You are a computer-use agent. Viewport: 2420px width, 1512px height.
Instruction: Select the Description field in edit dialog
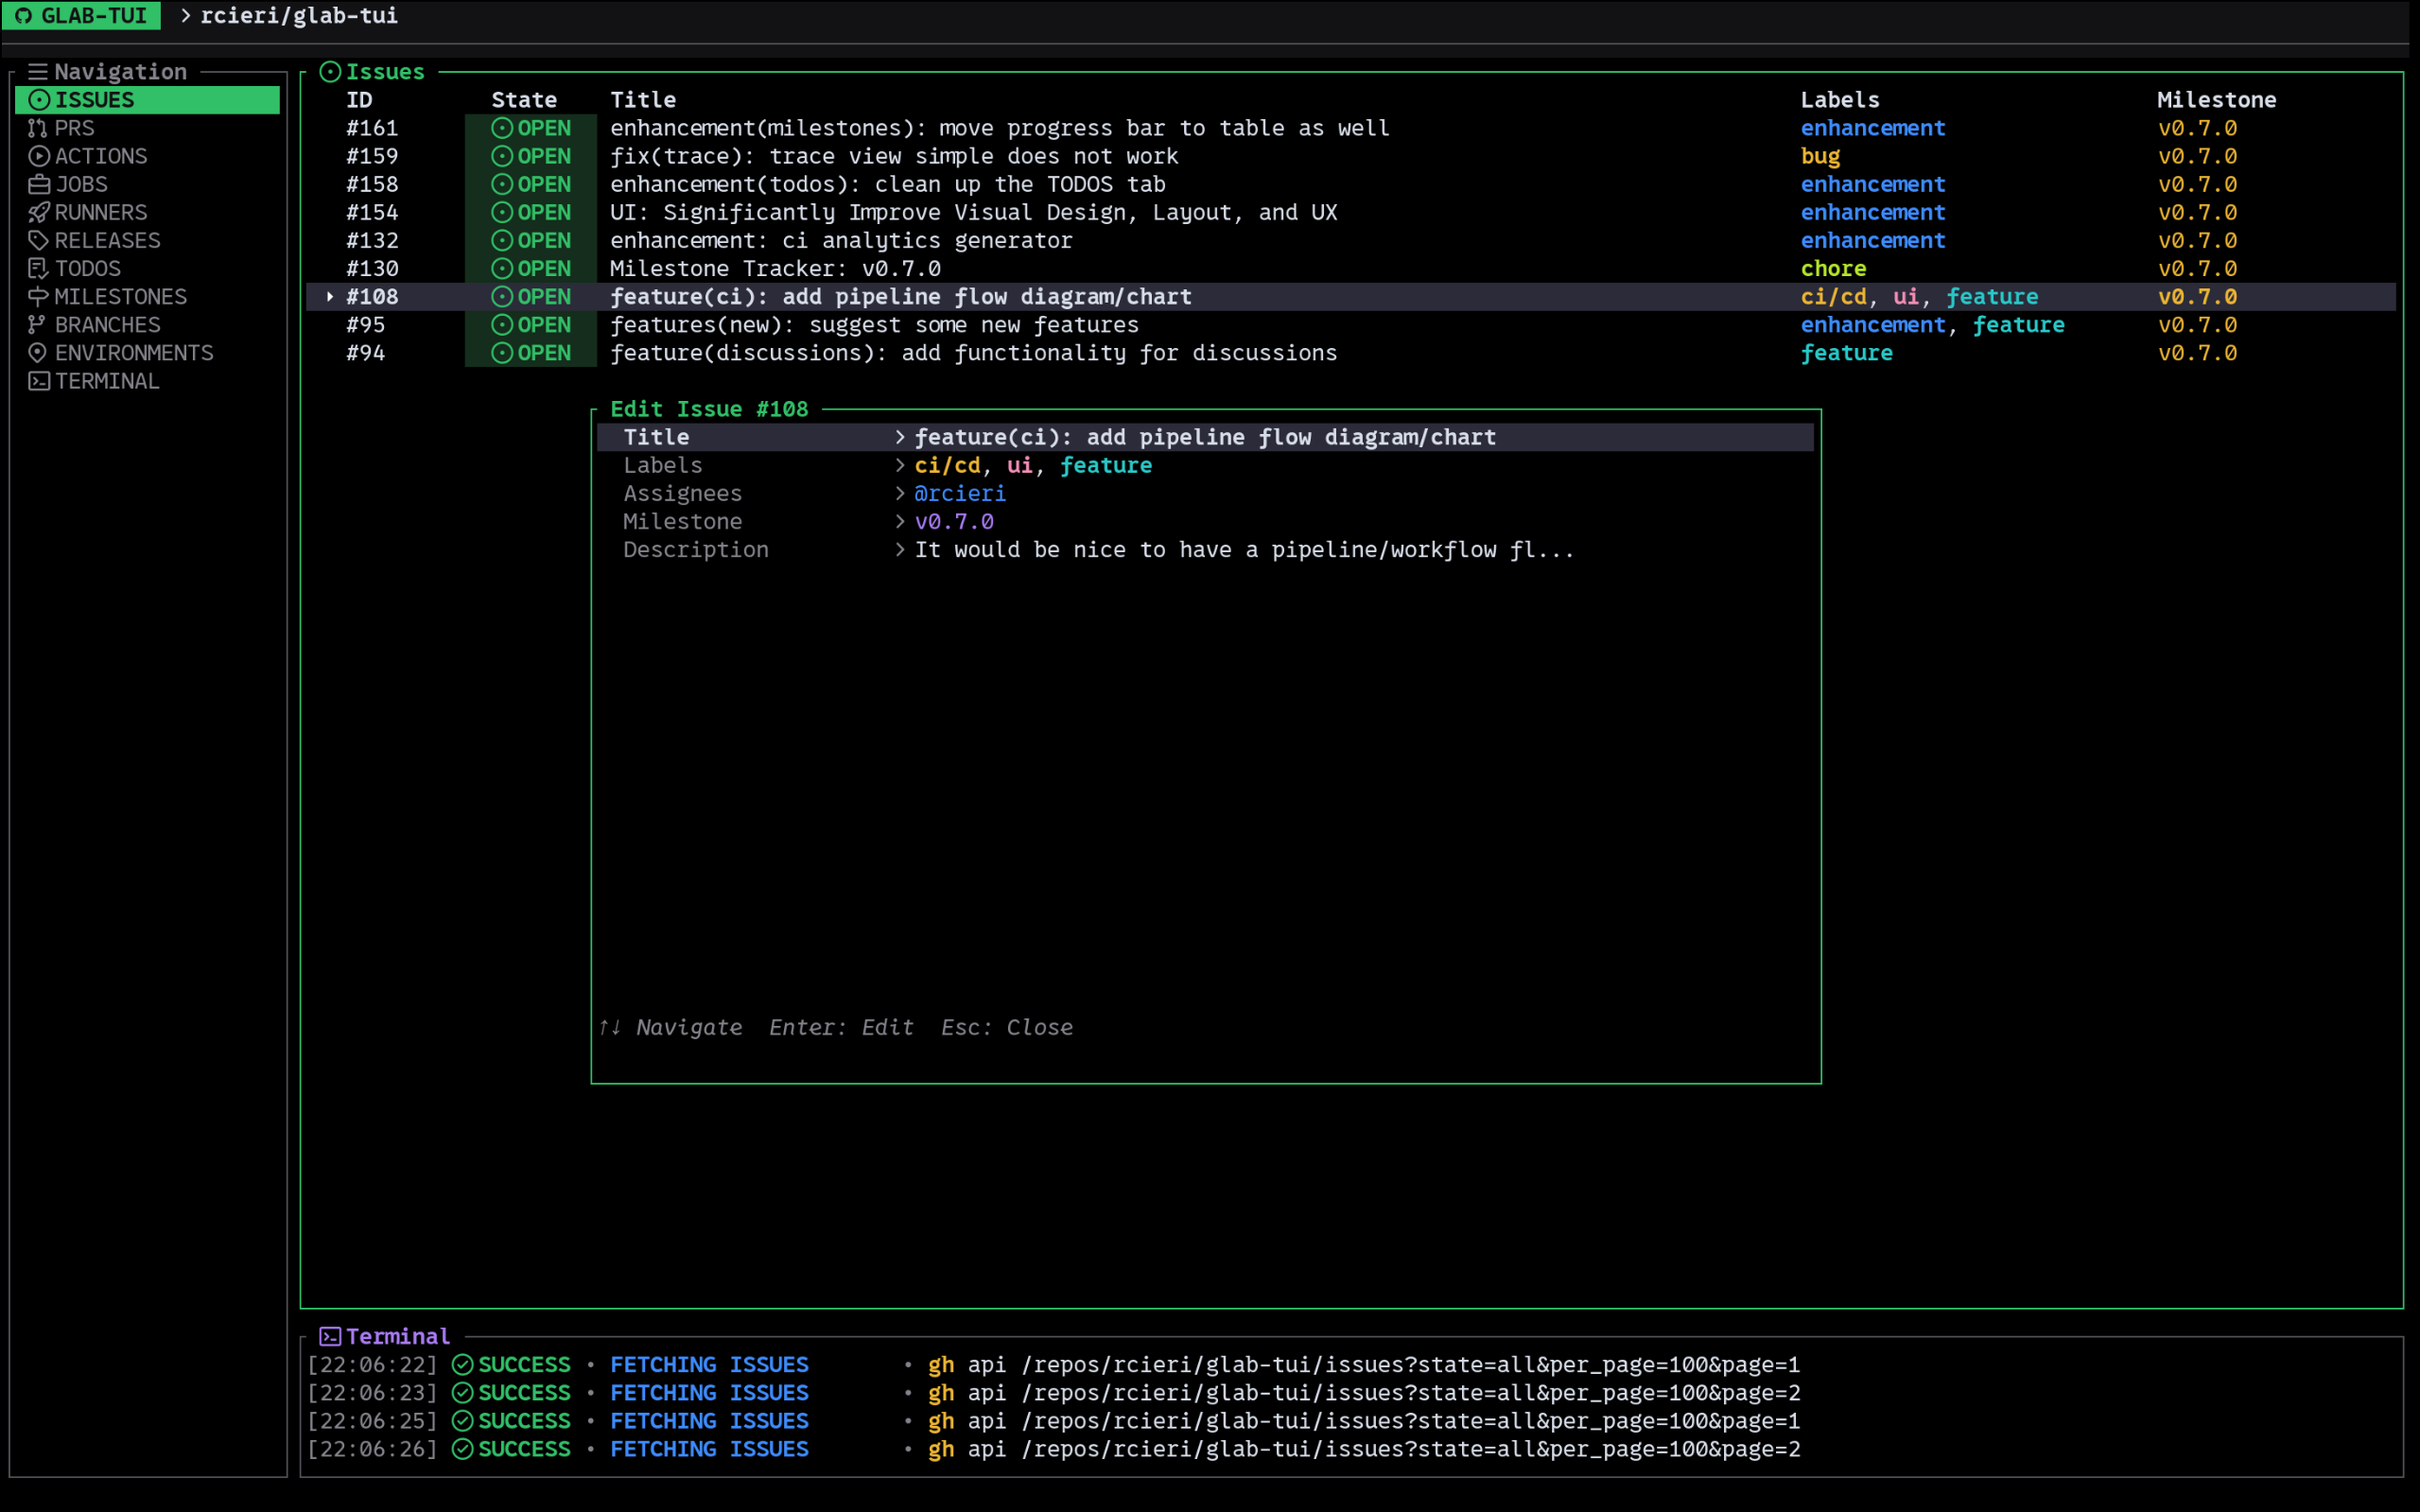1205,549
